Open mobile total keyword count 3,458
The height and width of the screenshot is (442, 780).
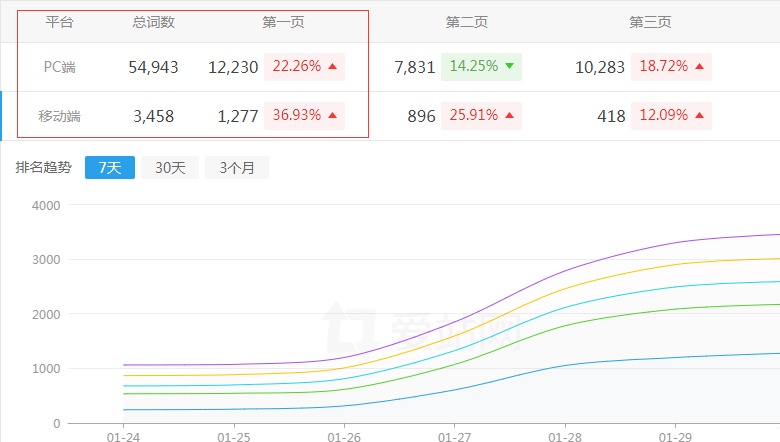point(153,116)
